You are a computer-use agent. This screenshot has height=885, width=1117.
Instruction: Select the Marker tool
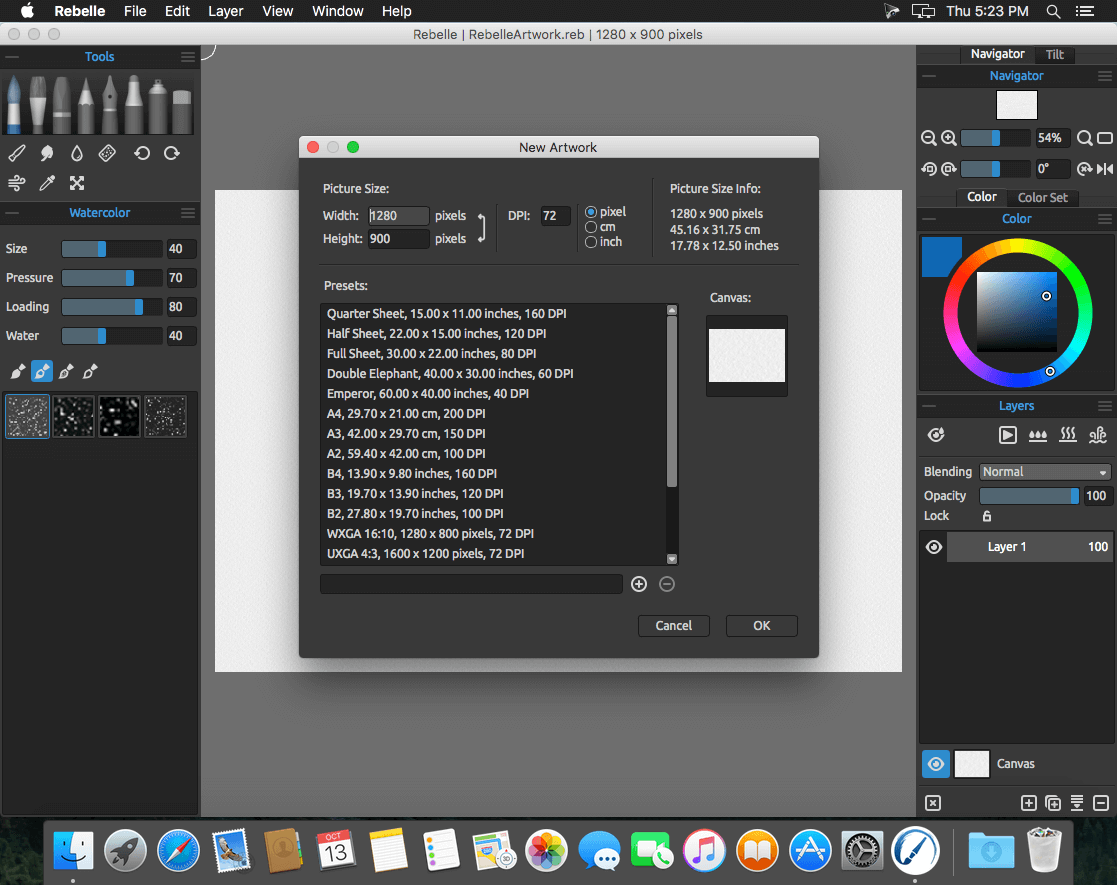[x=134, y=104]
